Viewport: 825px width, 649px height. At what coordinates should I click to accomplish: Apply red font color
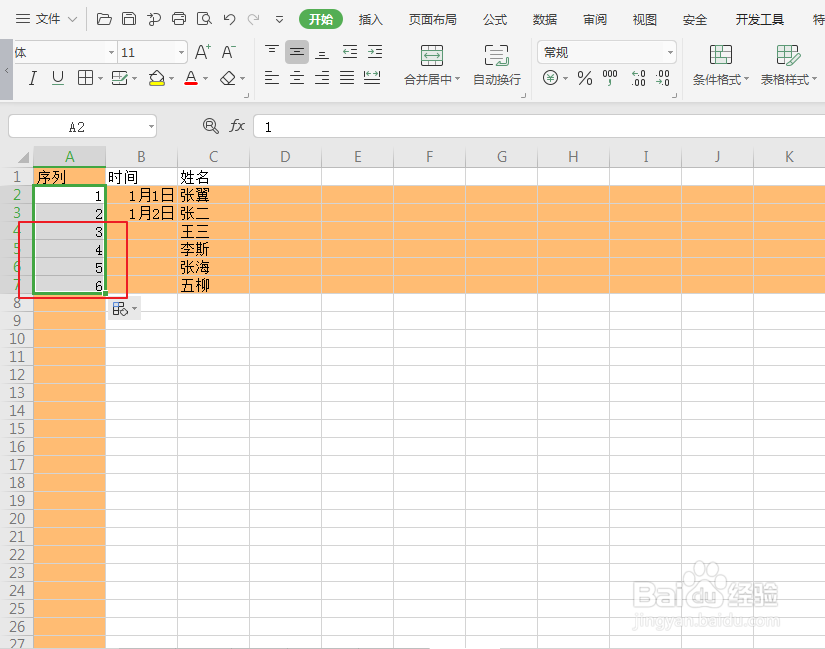pos(191,78)
